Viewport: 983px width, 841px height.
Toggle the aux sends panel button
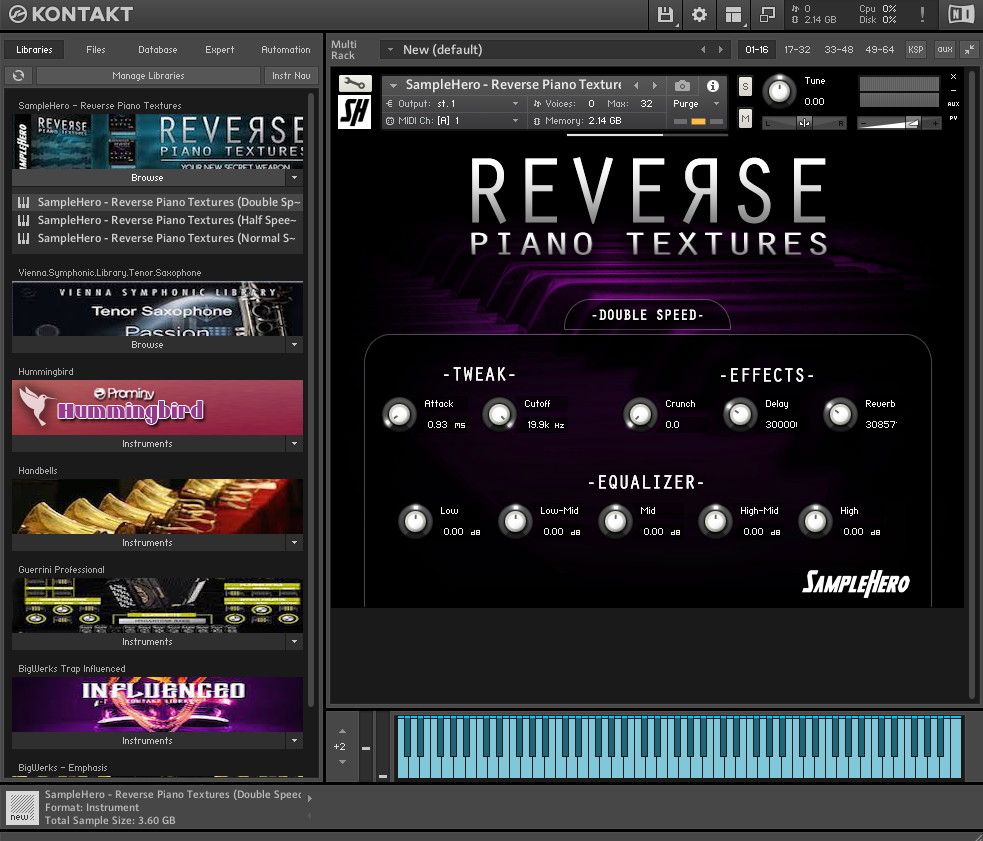pyautogui.click(x=945, y=50)
